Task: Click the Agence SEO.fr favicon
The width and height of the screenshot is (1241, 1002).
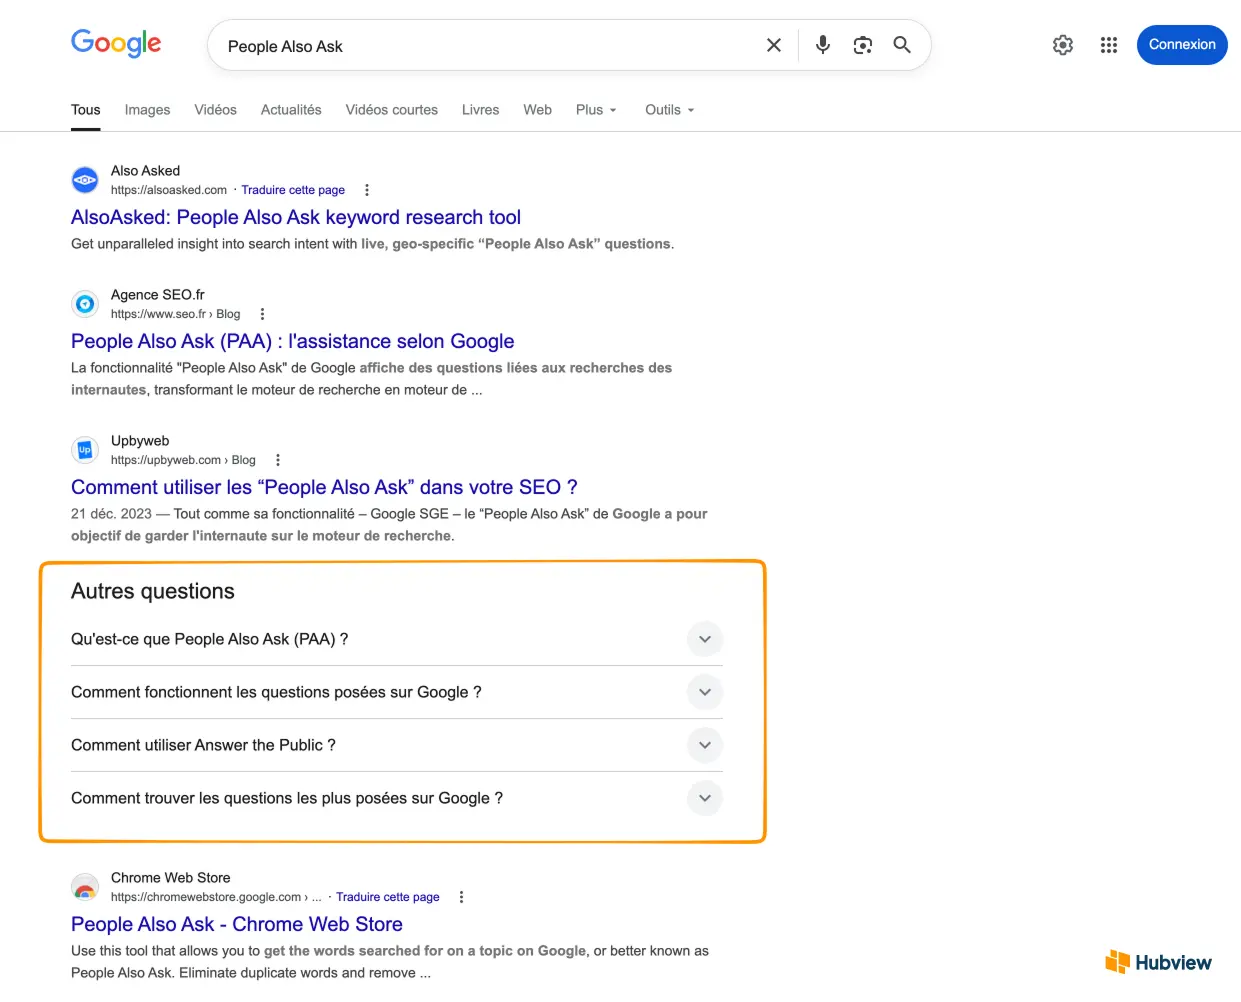Action: [85, 304]
